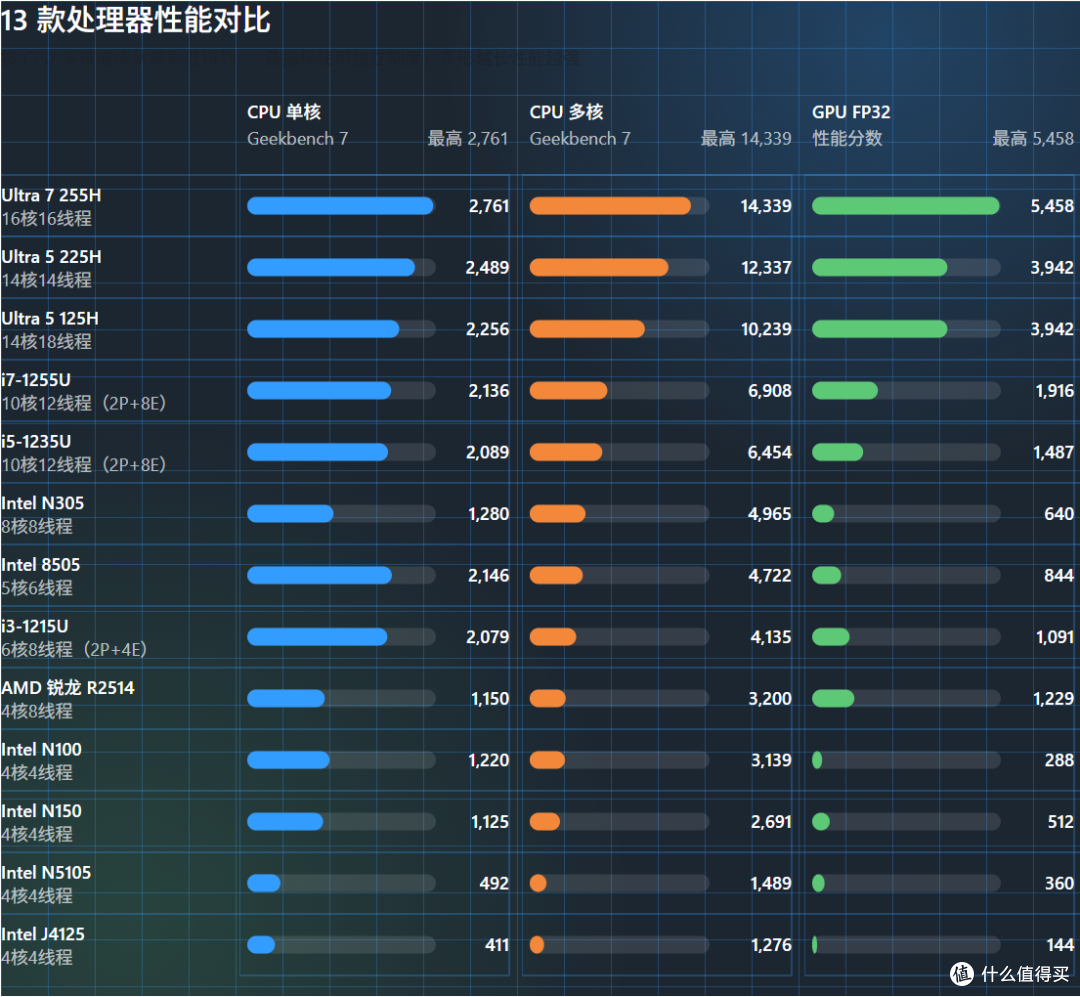Click the single-core score 2,256

[x=487, y=329]
